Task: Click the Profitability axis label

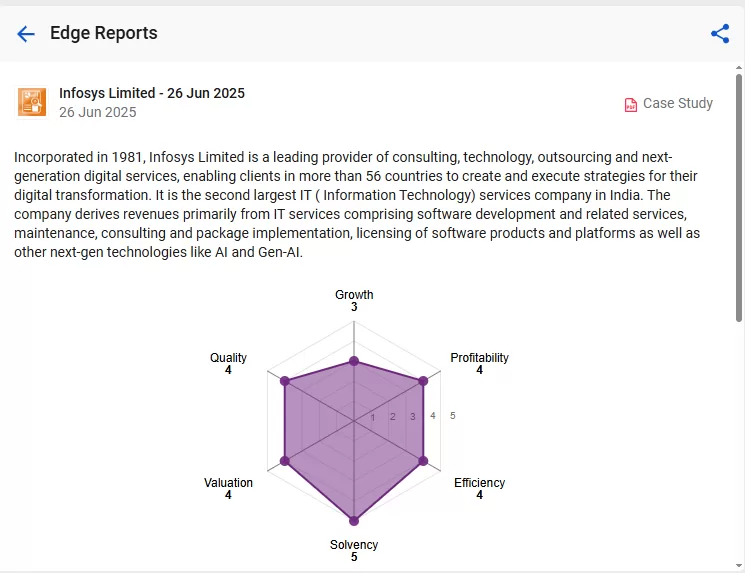Action: coord(479,357)
